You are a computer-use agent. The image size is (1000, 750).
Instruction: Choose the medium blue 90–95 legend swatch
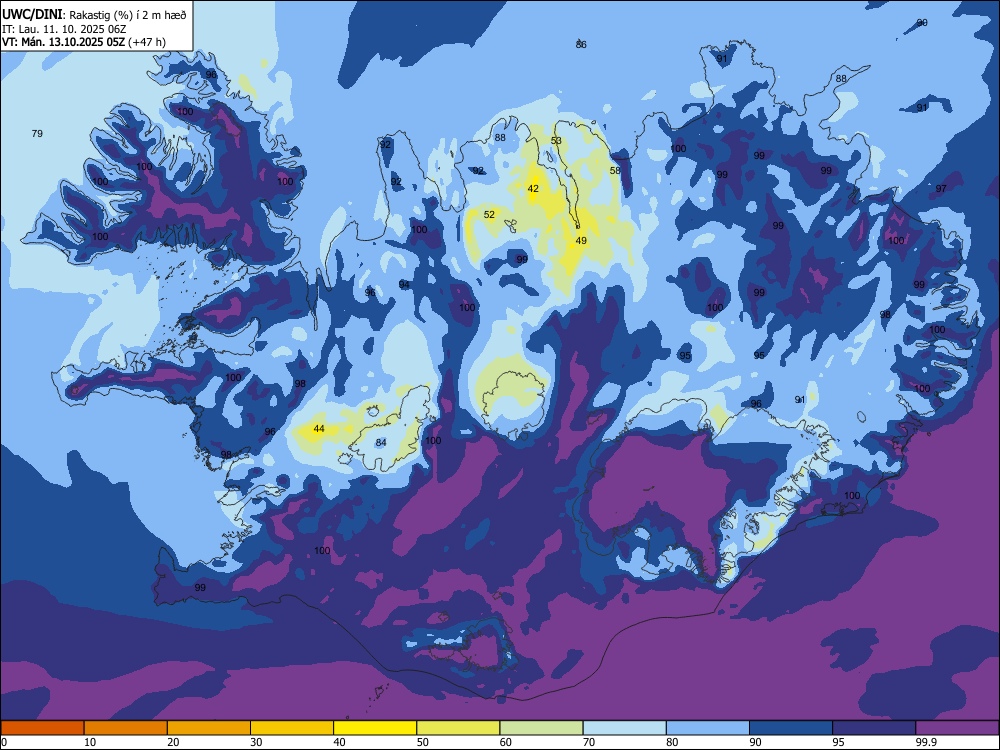791,728
